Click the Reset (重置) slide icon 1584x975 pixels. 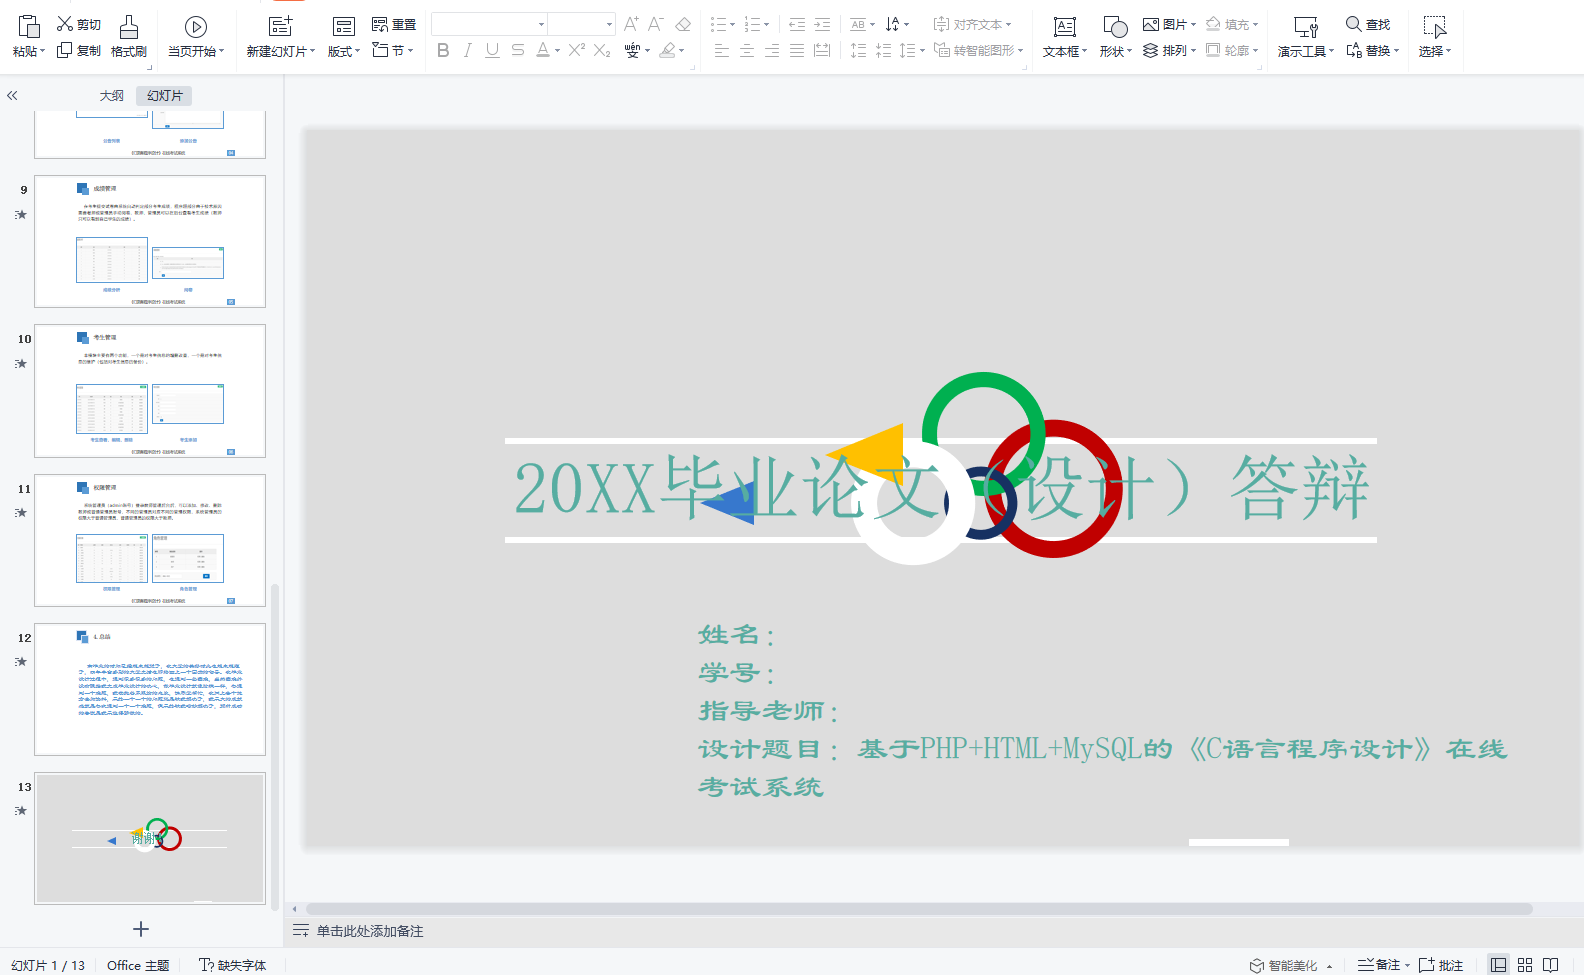[380, 24]
